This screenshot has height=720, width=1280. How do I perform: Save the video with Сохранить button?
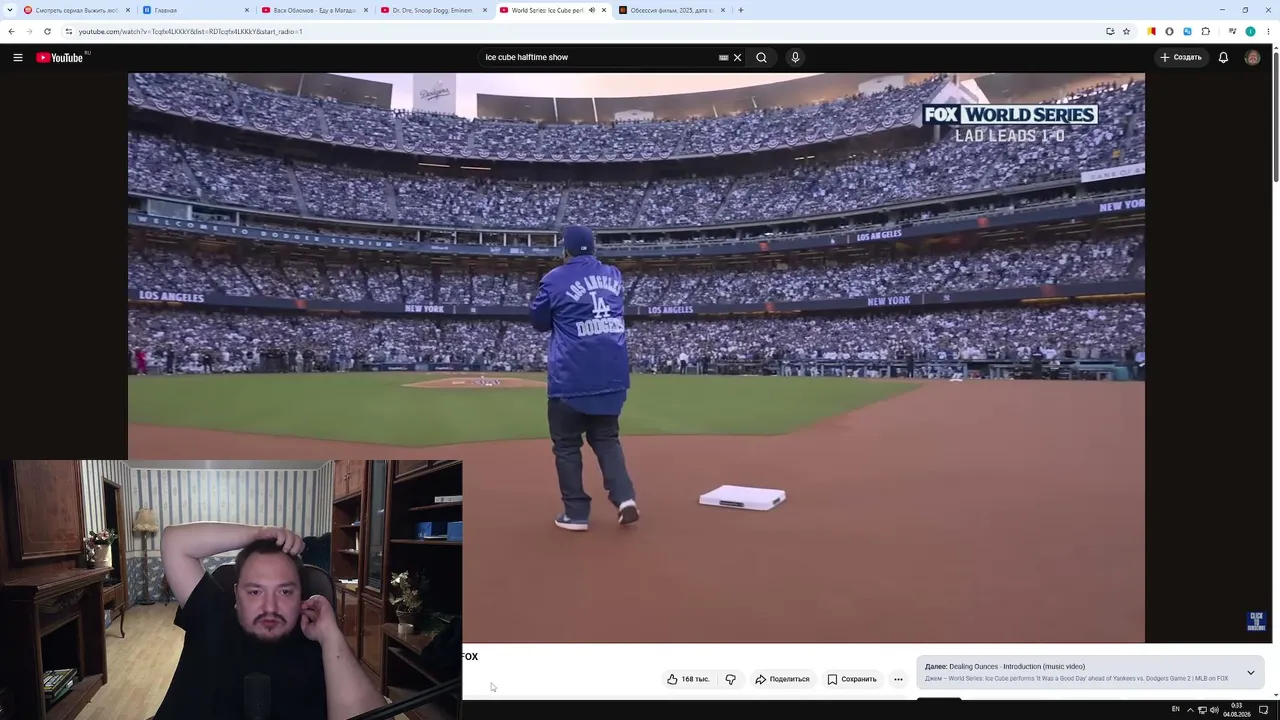(852, 679)
